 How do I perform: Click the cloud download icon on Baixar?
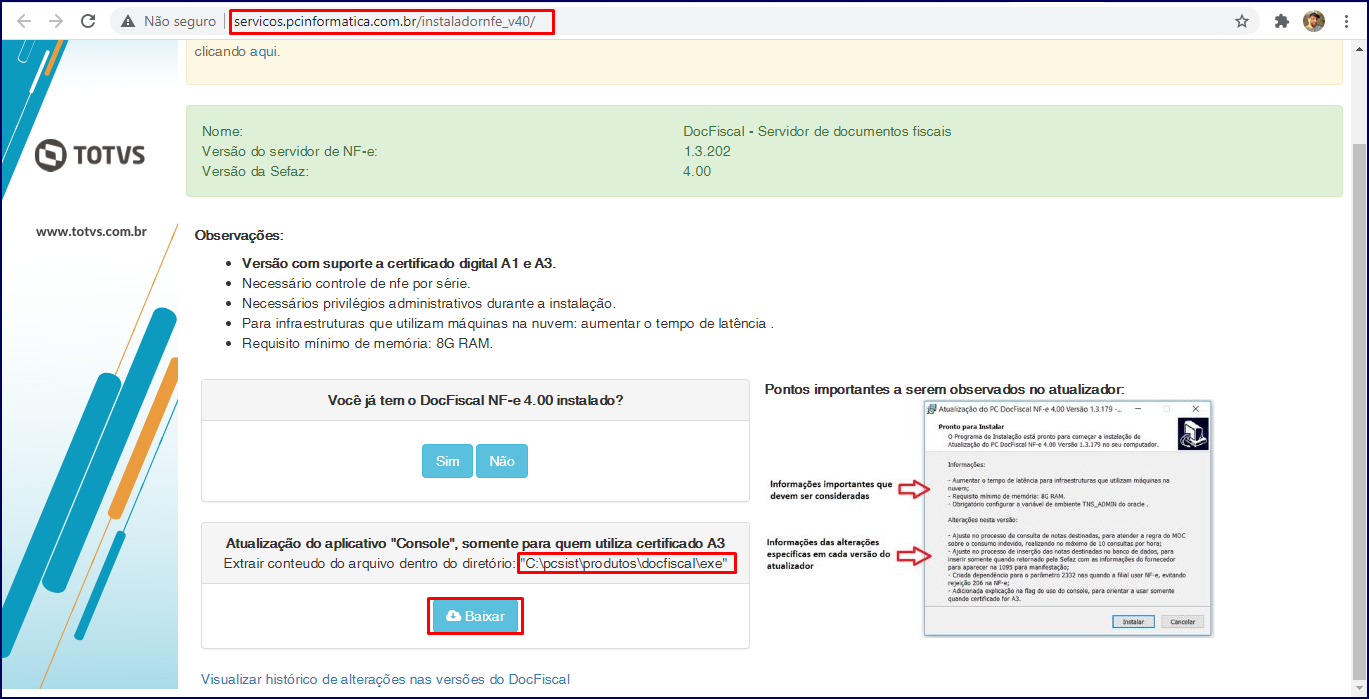453,616
